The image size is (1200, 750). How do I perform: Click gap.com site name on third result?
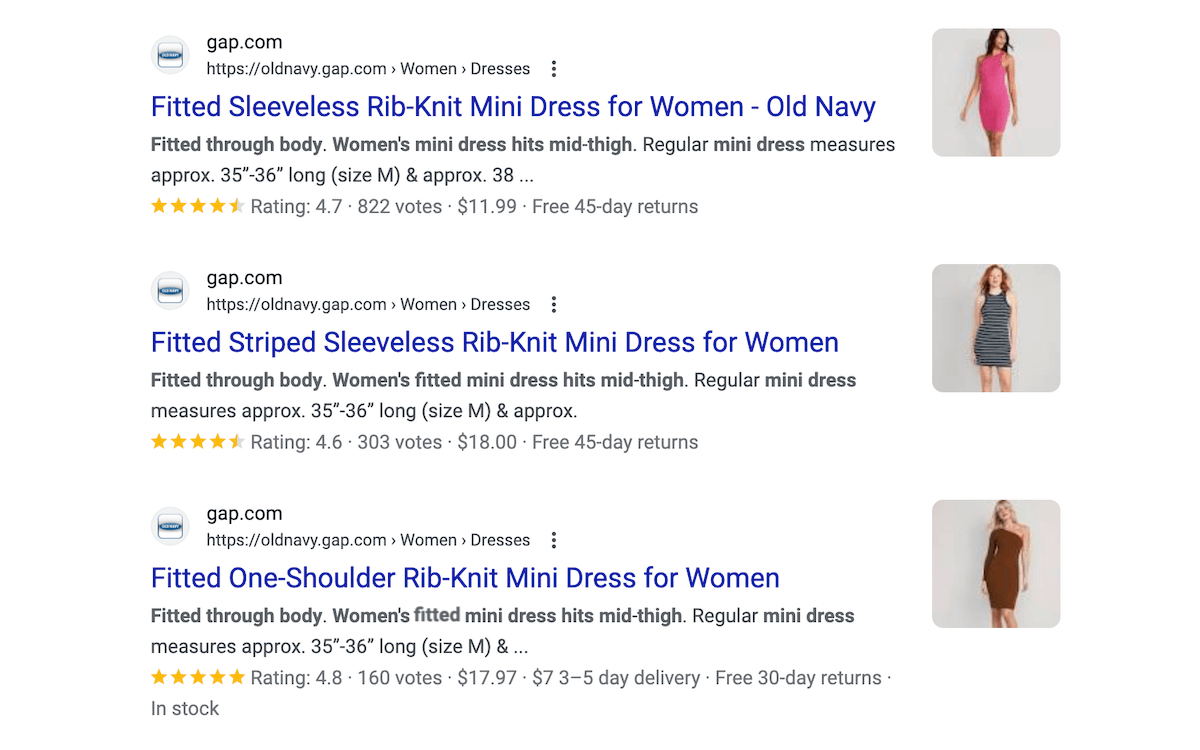point(244,515)
